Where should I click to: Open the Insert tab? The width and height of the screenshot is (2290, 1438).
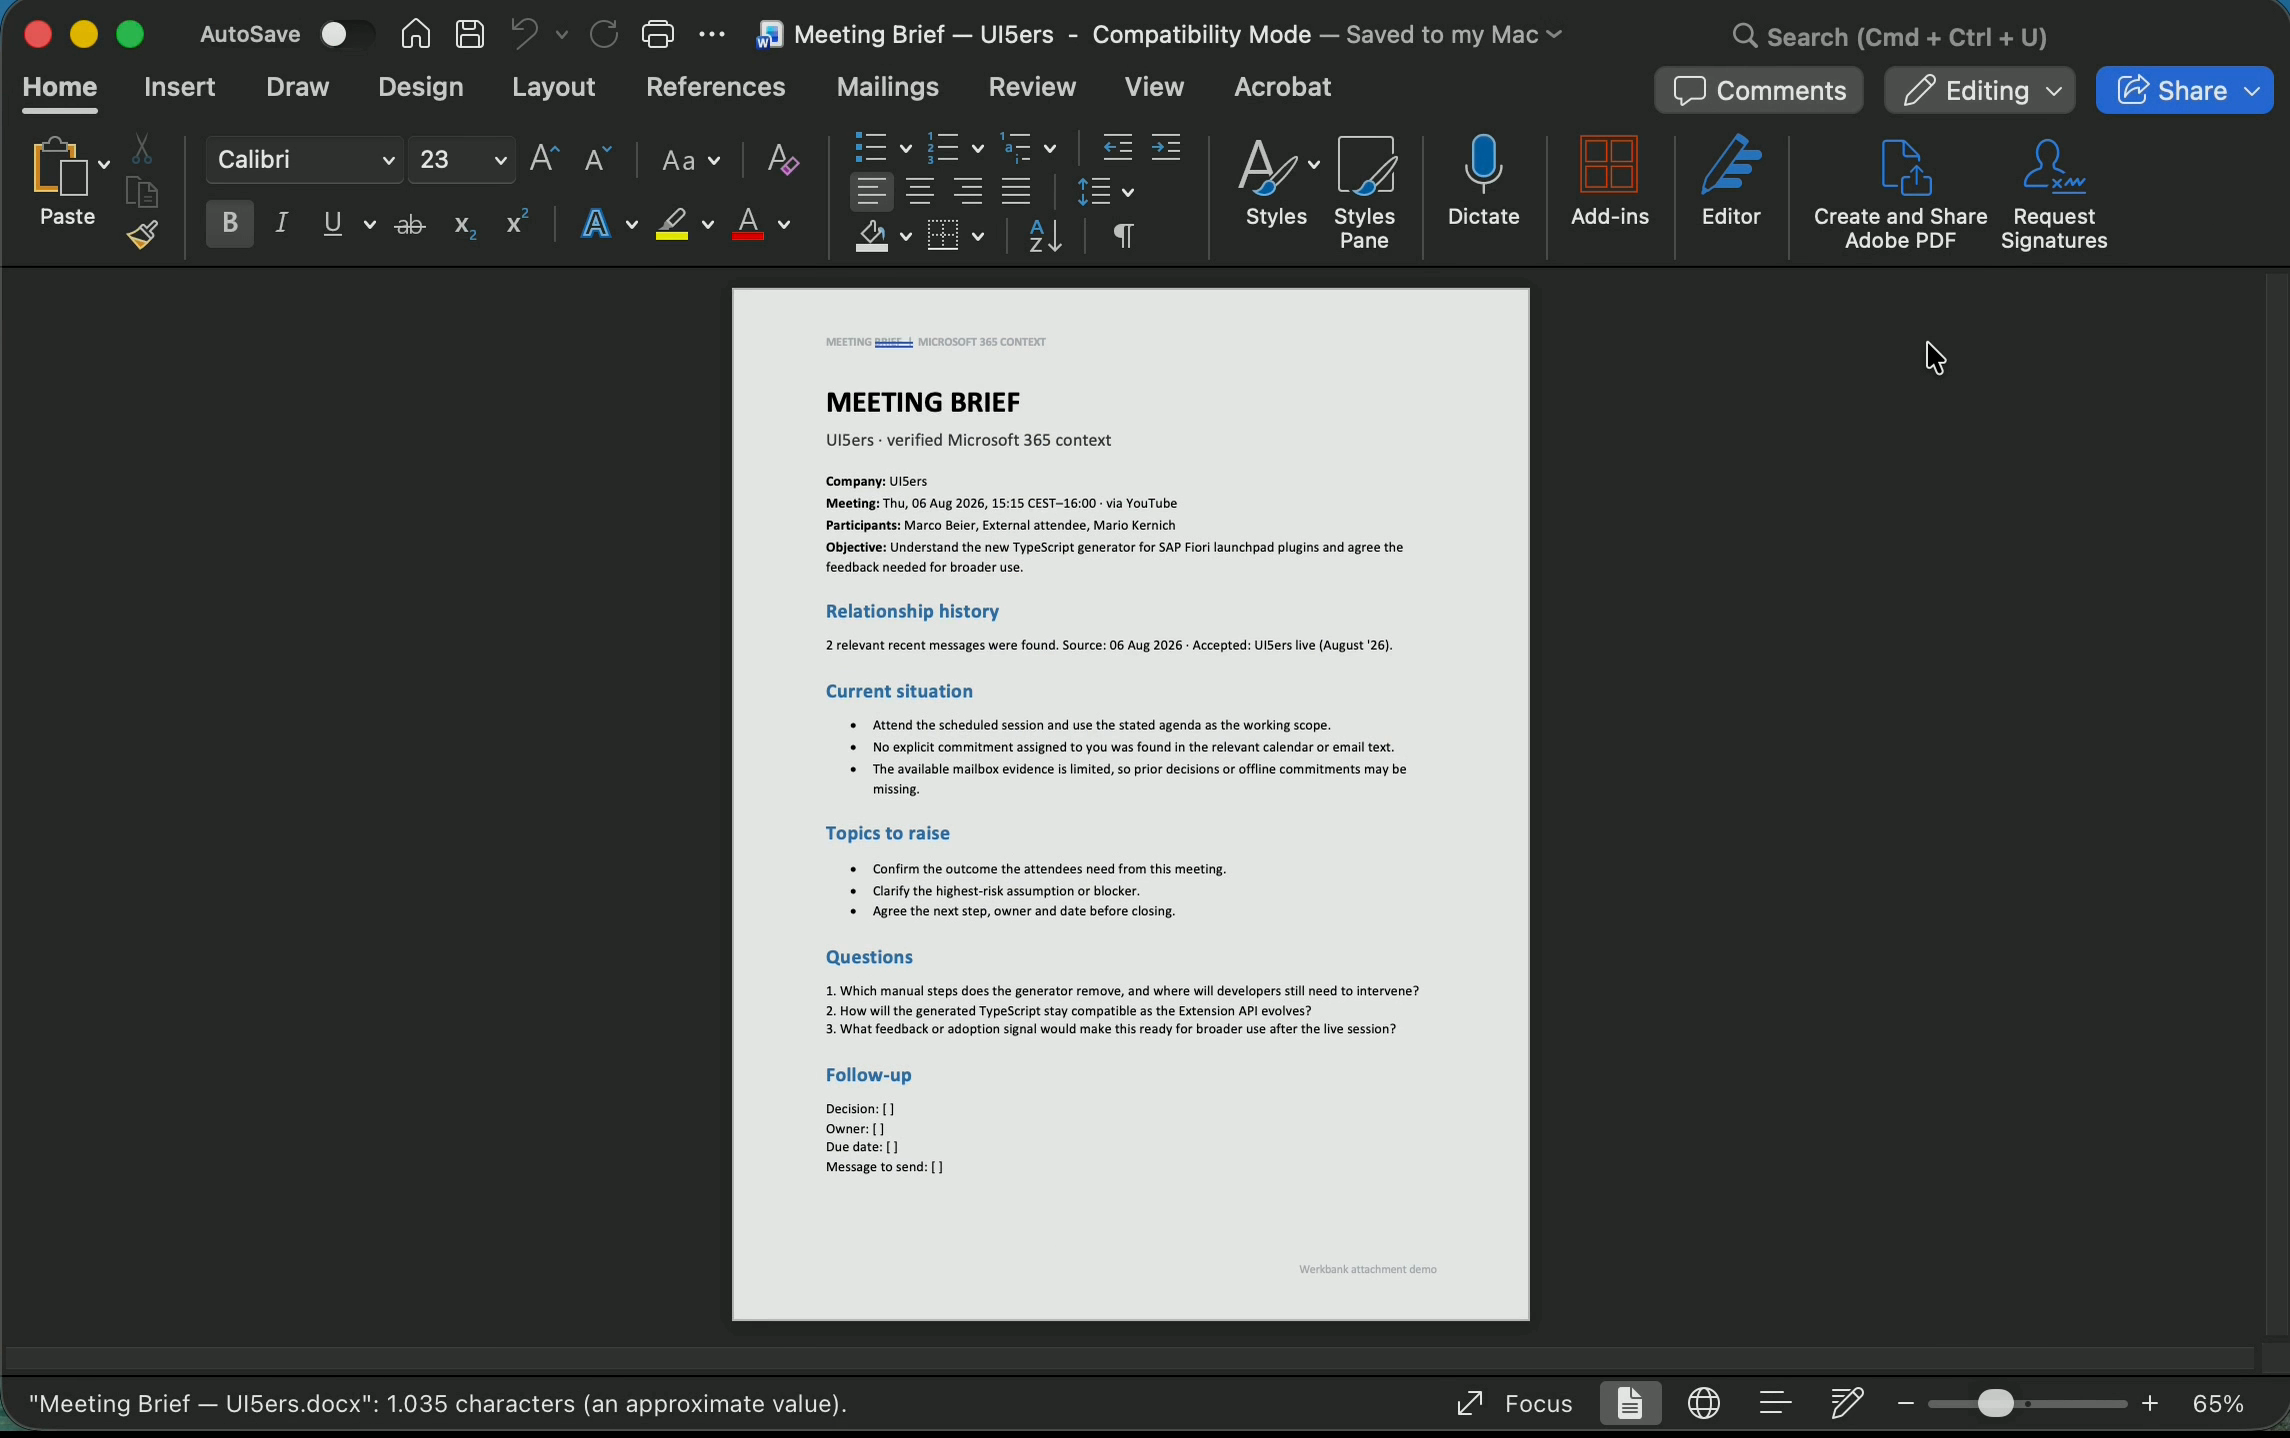[x=180, y=87]
